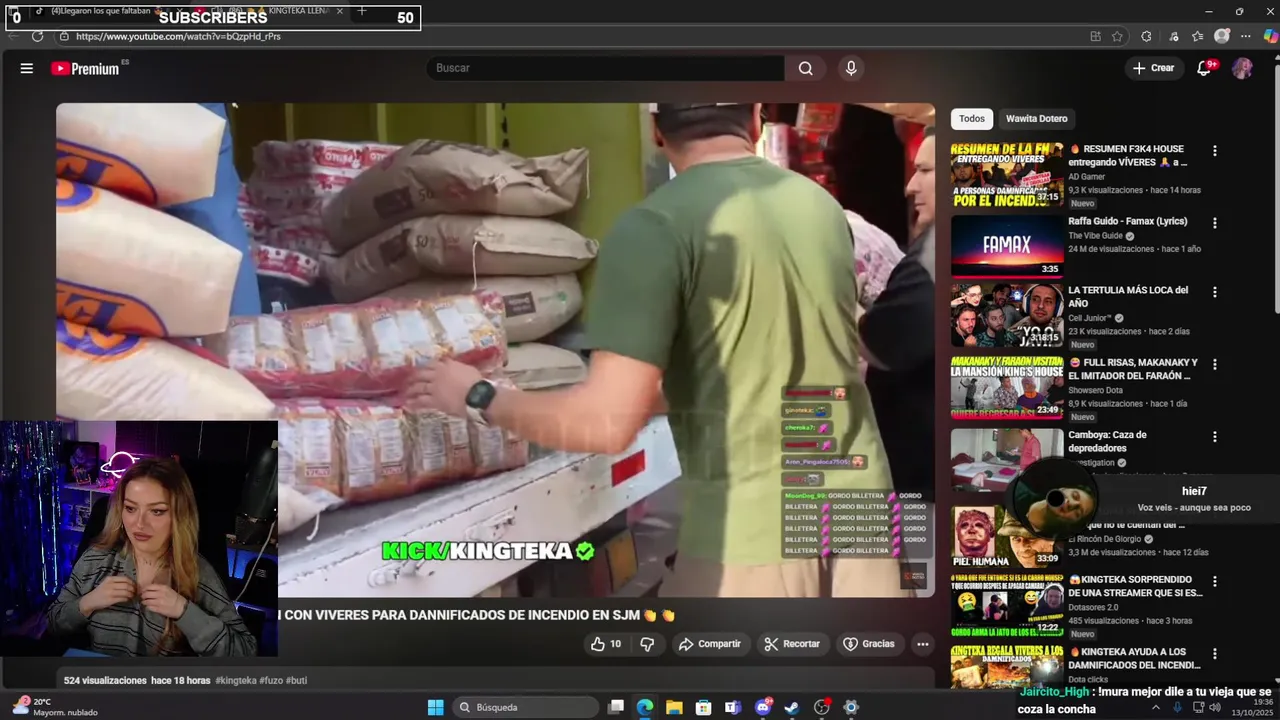Open more actions ellipsis under video

923,644
